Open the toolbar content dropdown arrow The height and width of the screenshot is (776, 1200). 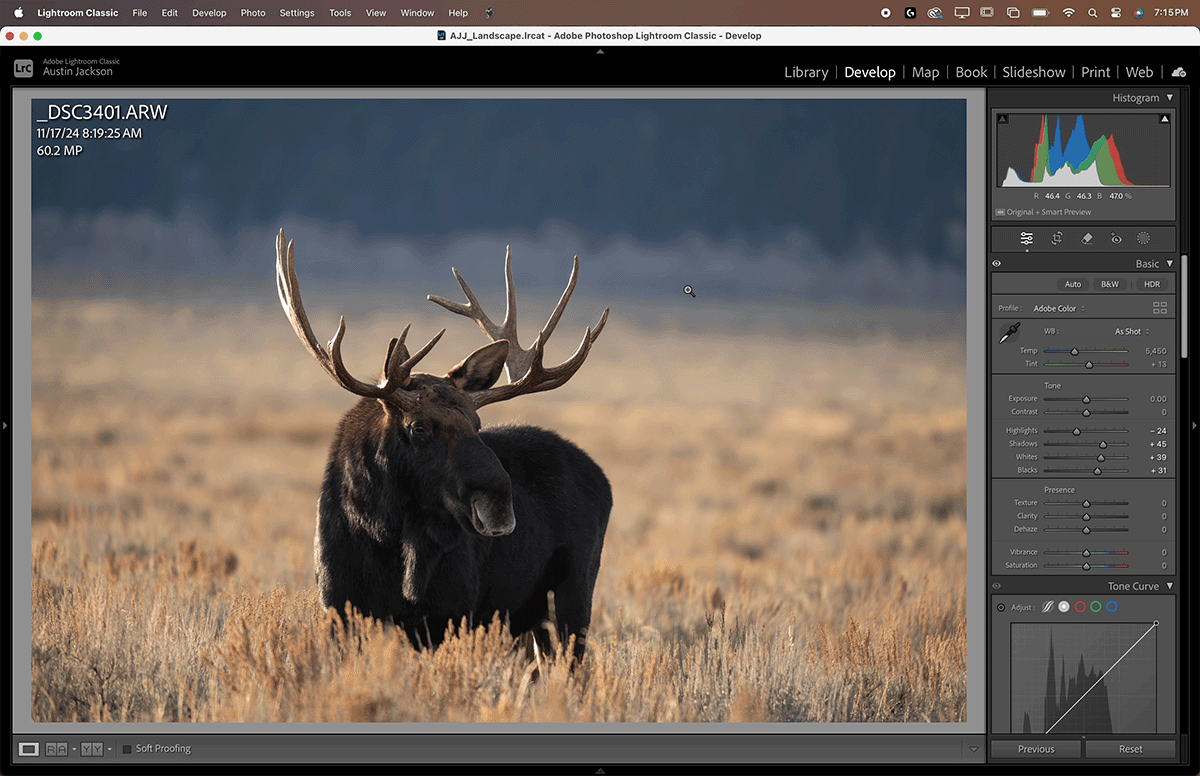[x=974, y=749]
